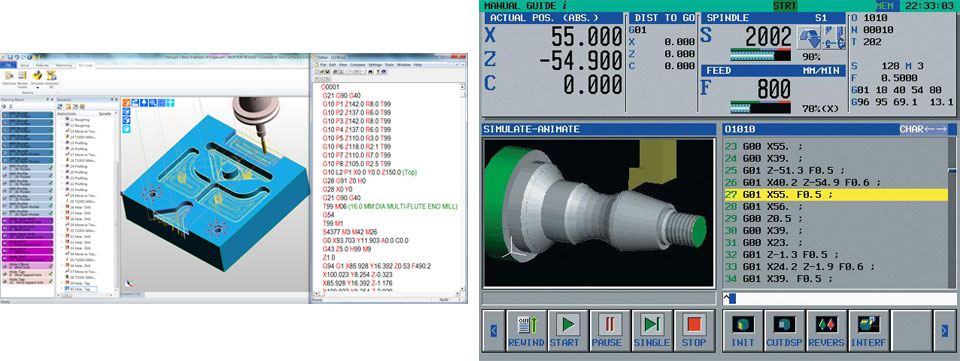Pause the simulation using PAUSE

(610, 330)
